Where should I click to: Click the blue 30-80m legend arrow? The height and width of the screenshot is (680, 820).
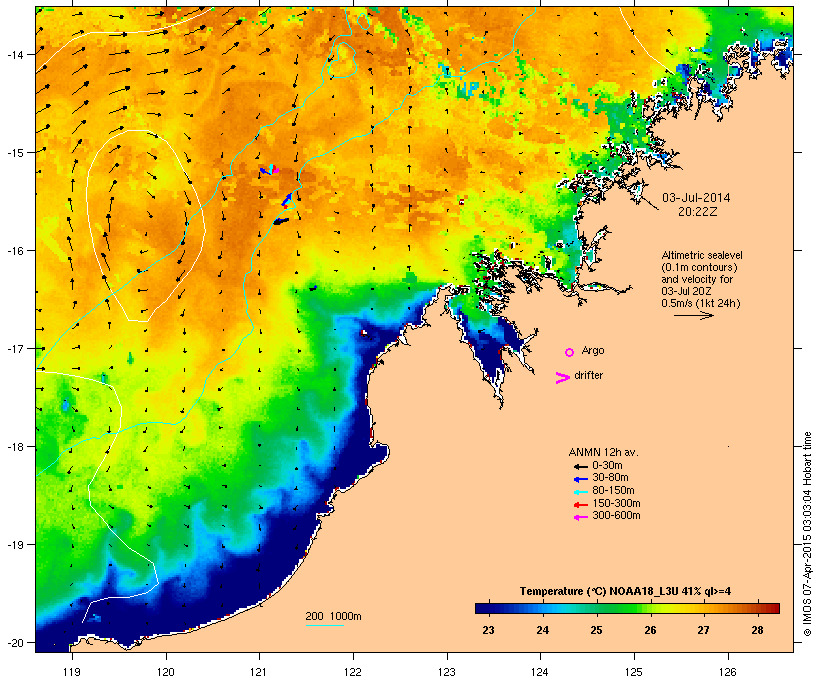(580, 479)
